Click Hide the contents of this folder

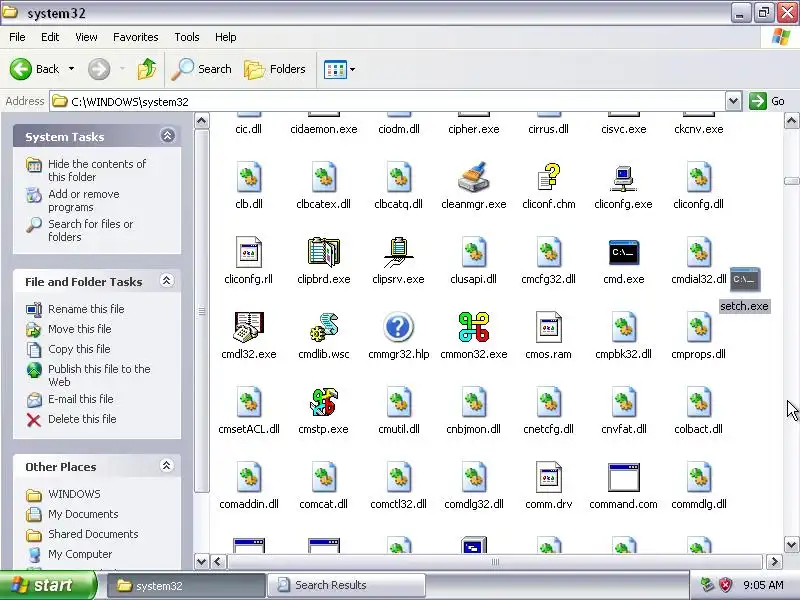coord(97,170)
